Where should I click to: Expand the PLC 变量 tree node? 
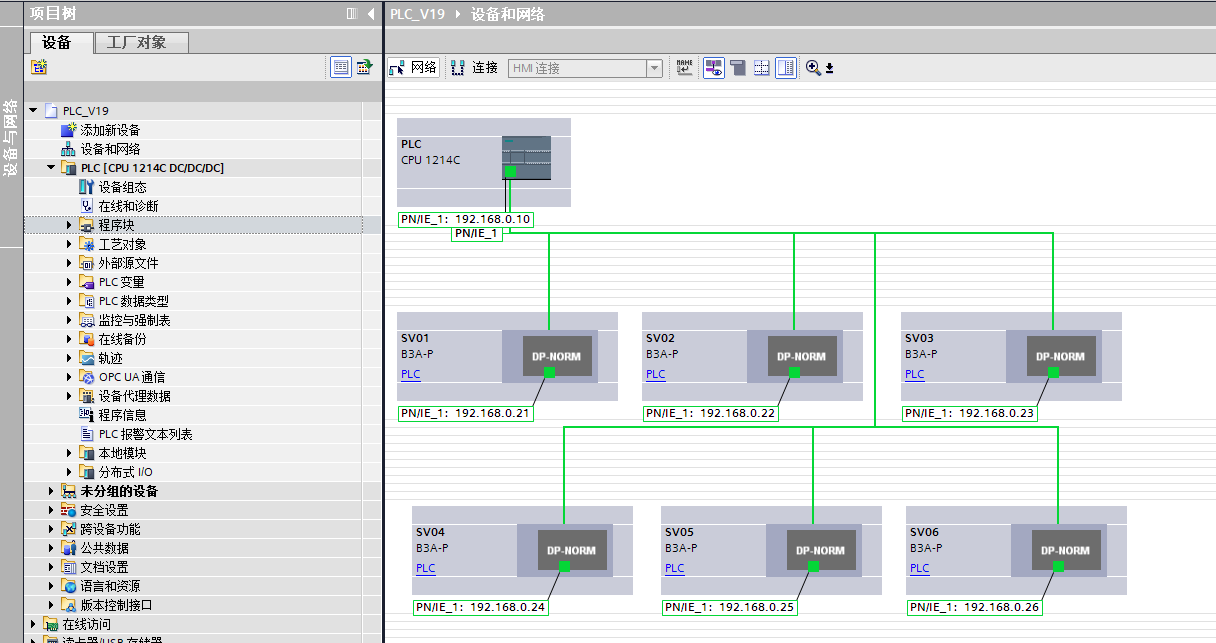pyautogui.click(x=70, y=282)
